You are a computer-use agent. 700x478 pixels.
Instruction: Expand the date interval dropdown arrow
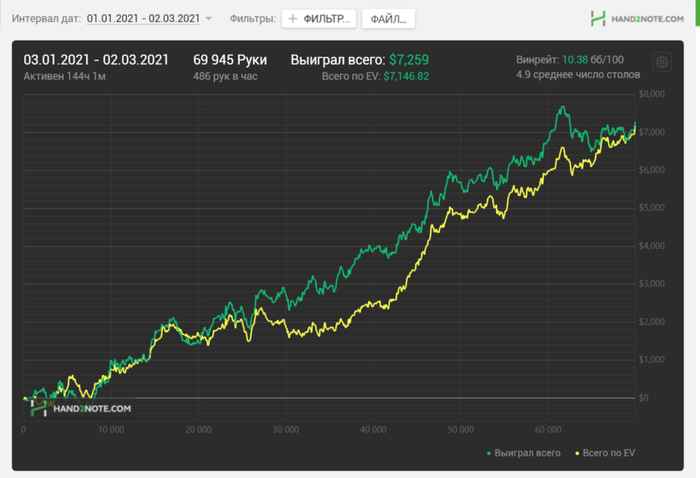(208, 19)
